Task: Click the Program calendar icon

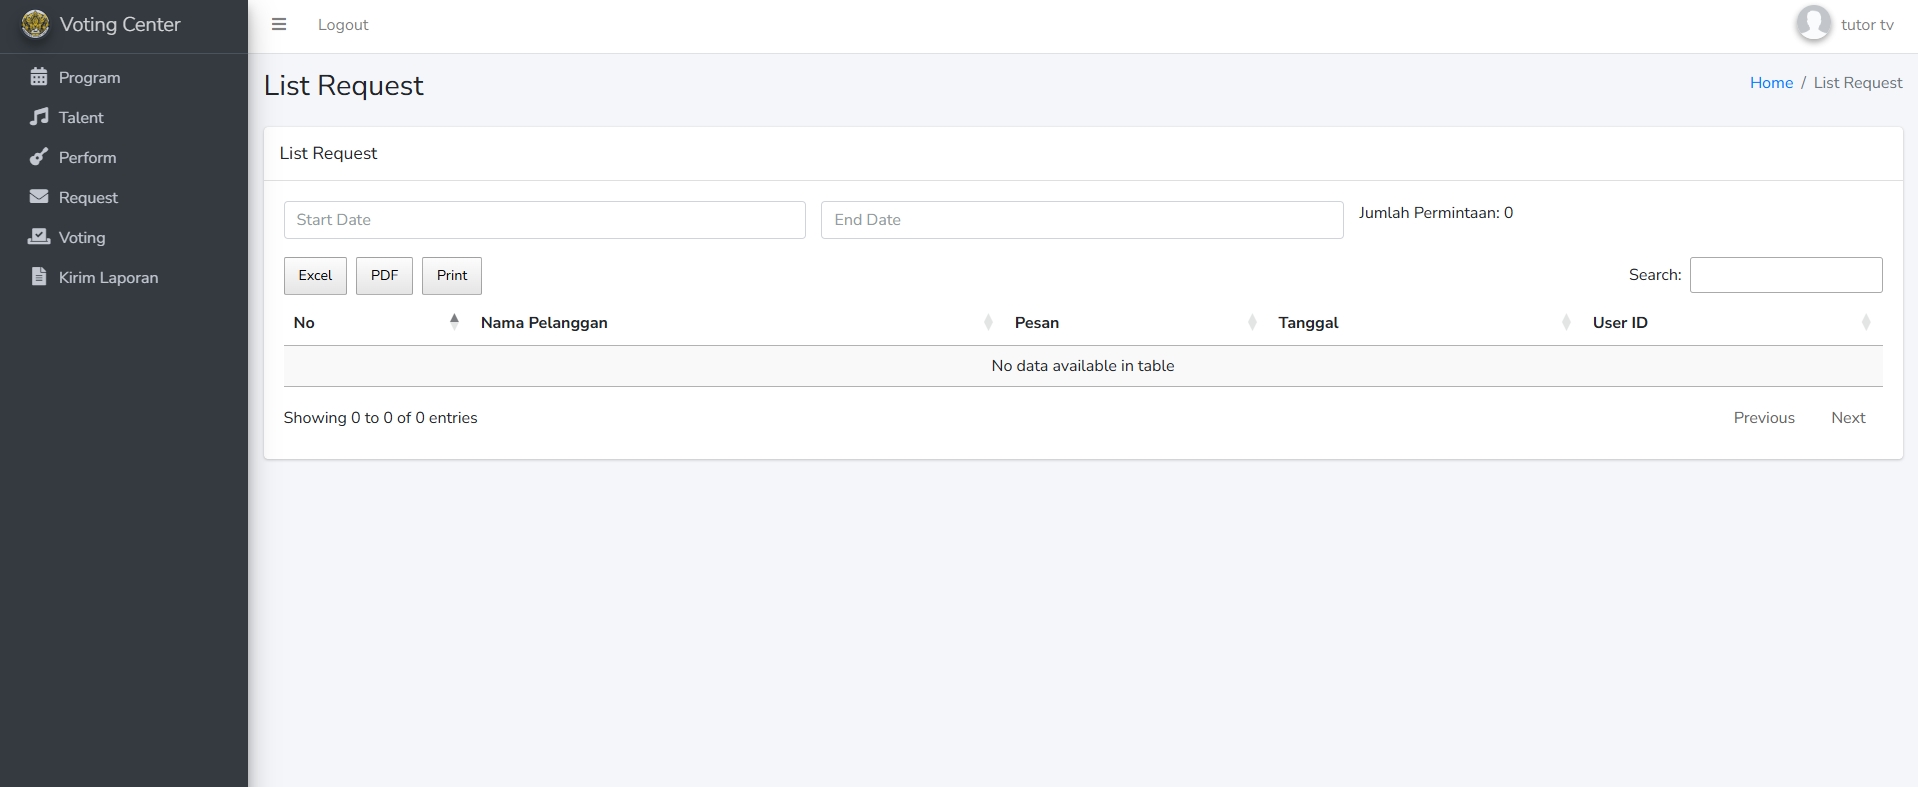Action: pyautogui.click(x=39, y=77)
